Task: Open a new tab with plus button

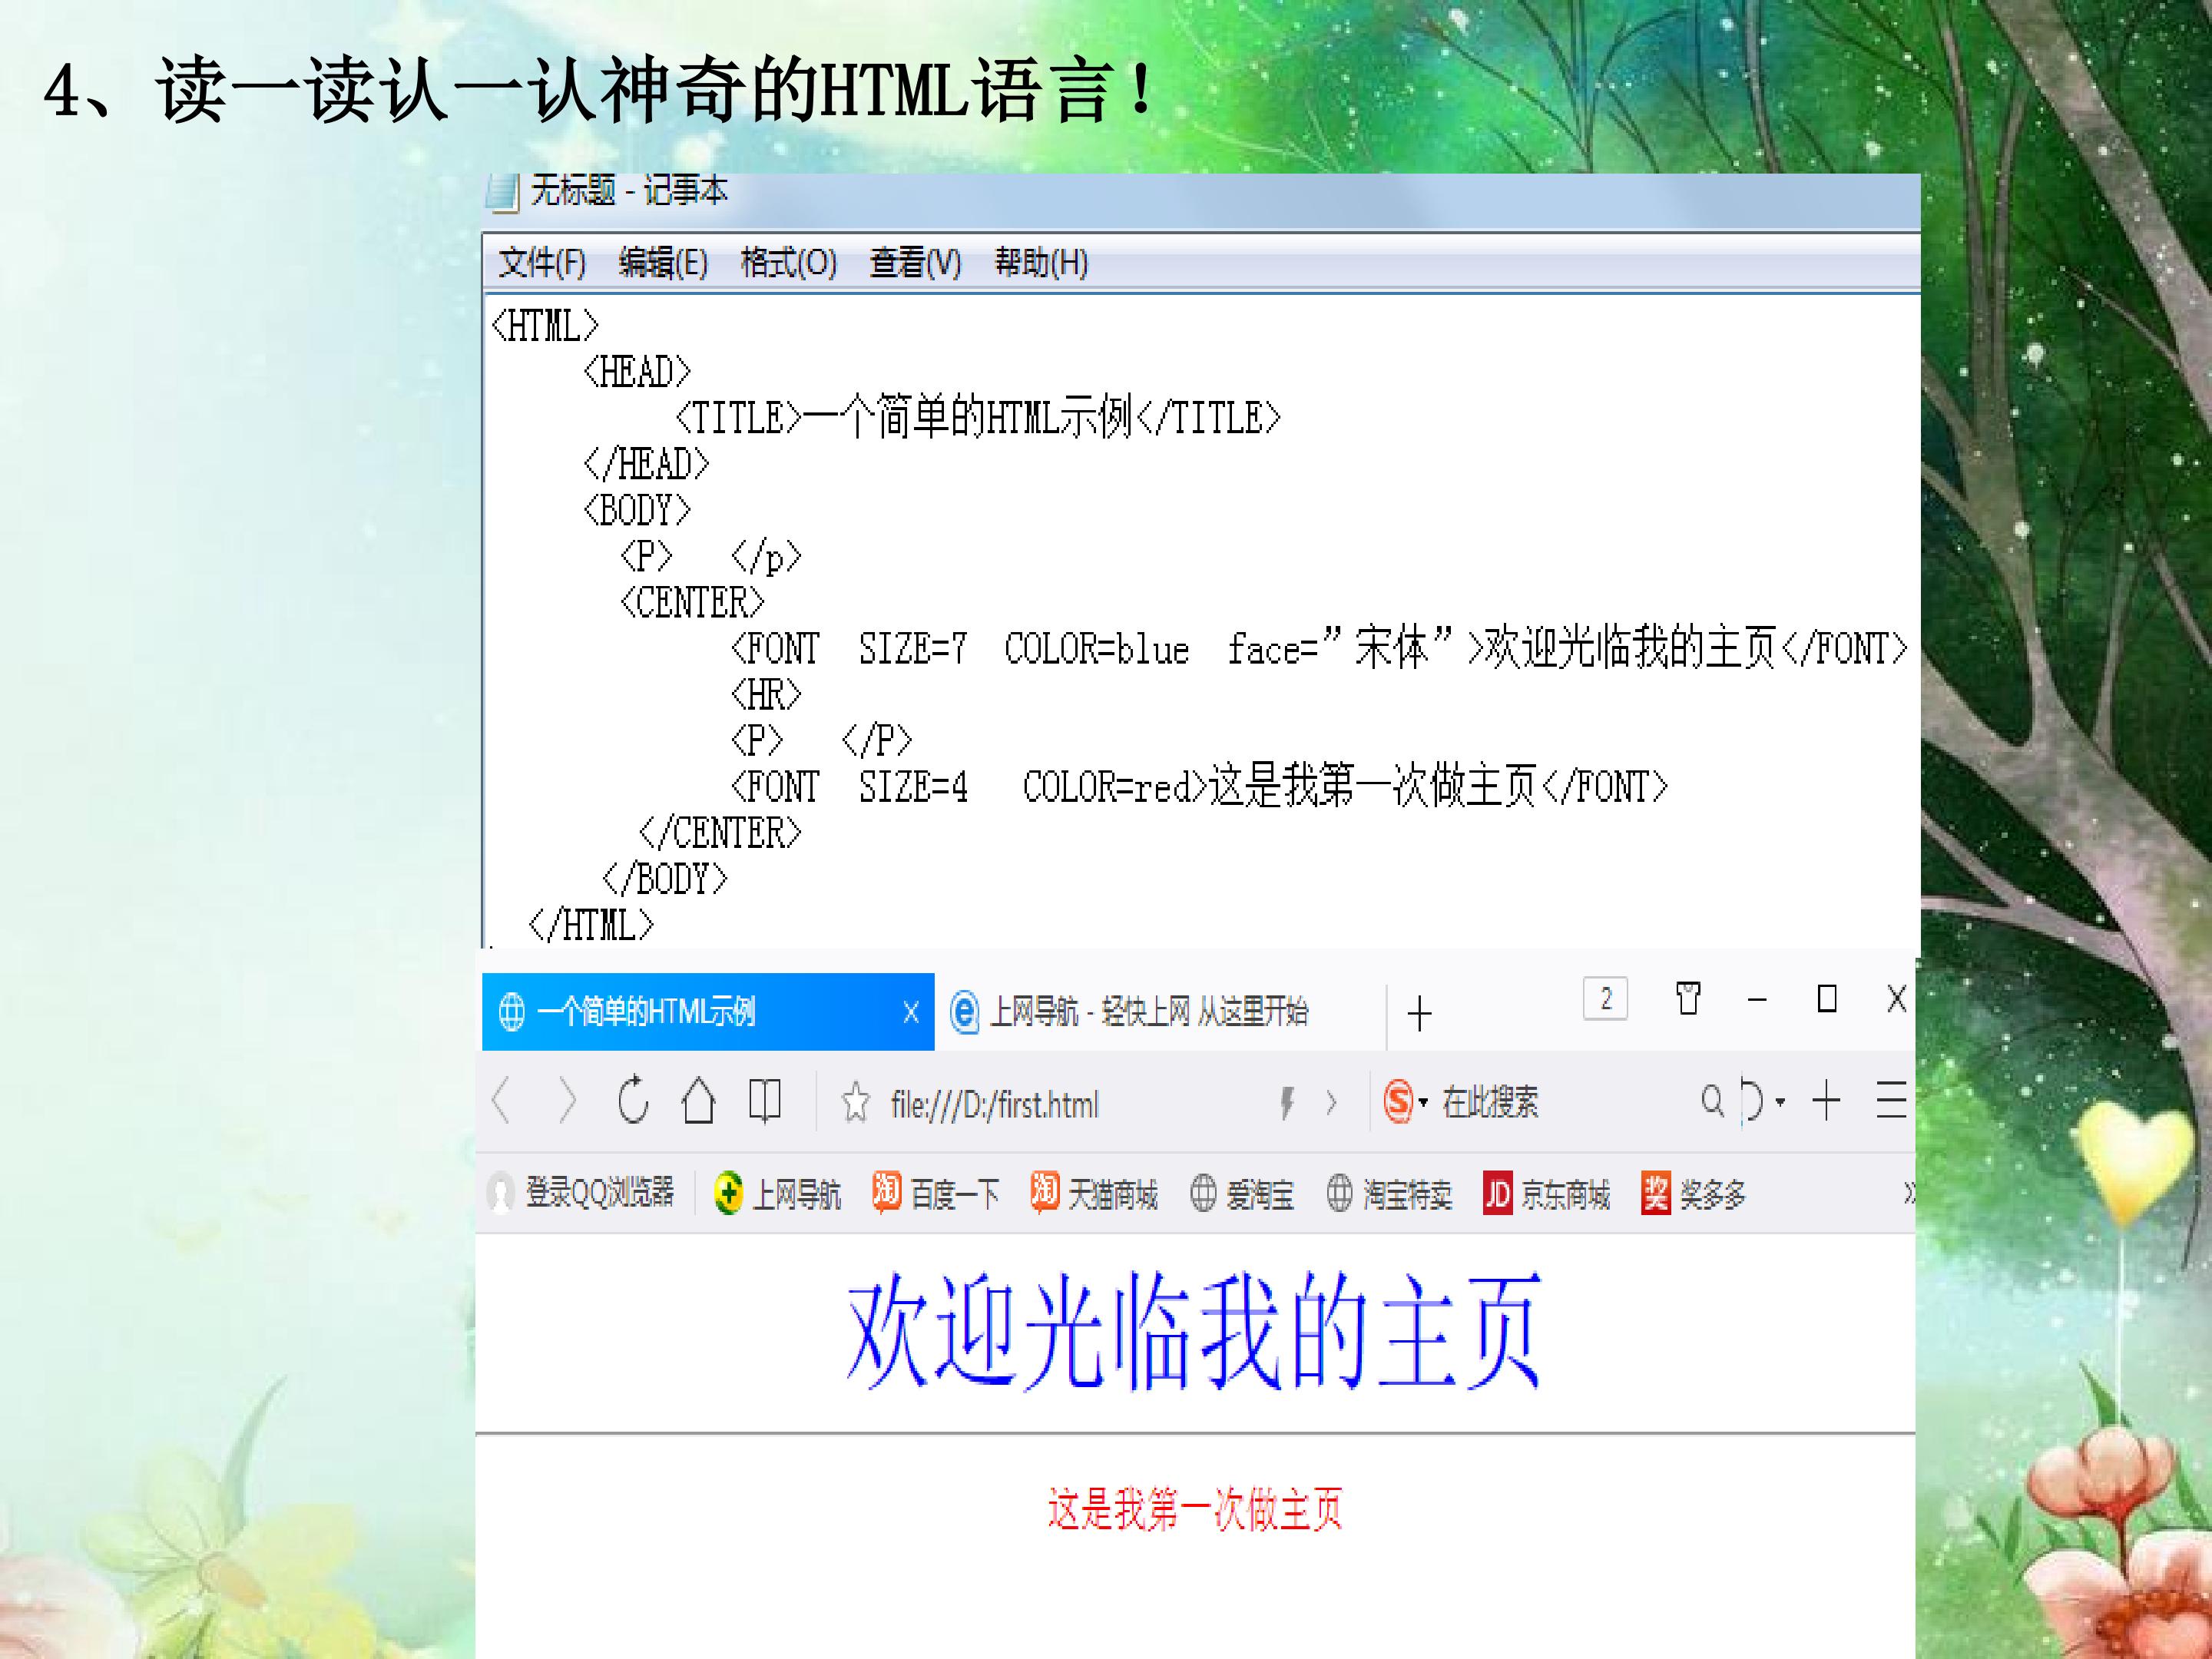Action: click(x=1419, y=1014)
